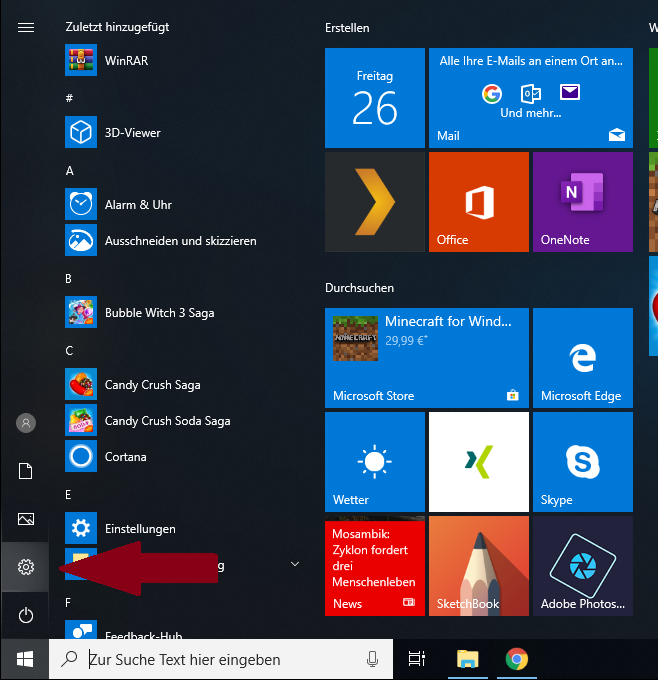Open Candy Crush Soda Saga
The image size is (658, 680).
pyautogui.click(x=184, y=420)
